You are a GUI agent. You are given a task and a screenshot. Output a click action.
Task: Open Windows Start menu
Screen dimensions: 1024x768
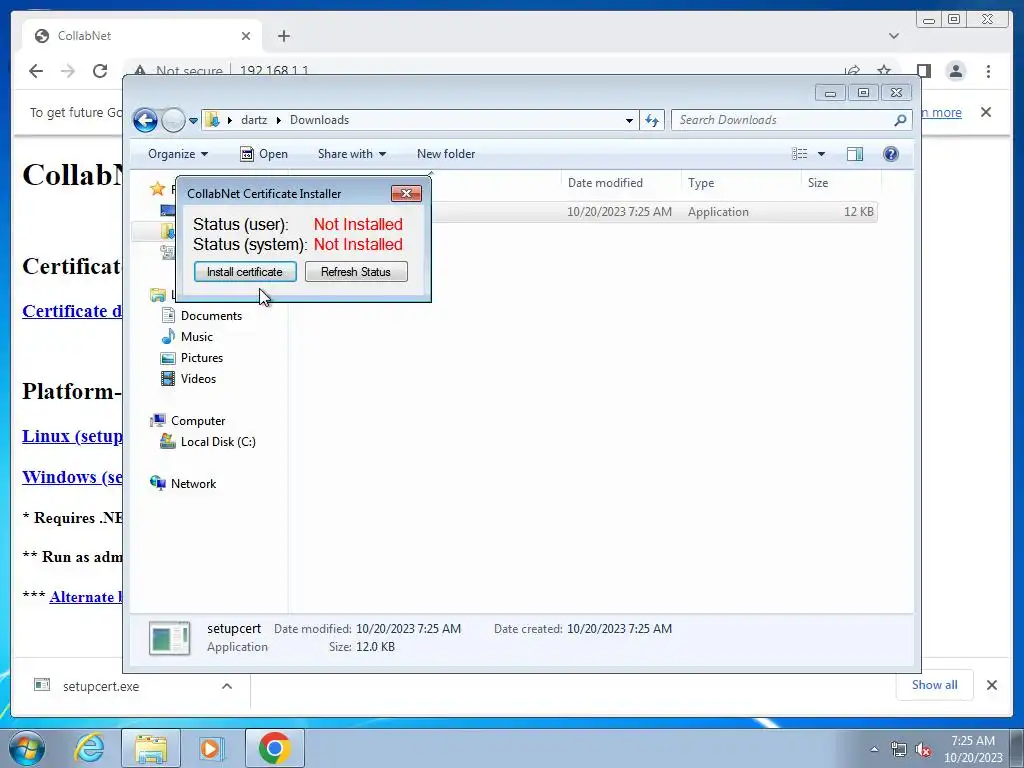coord(27,748)
